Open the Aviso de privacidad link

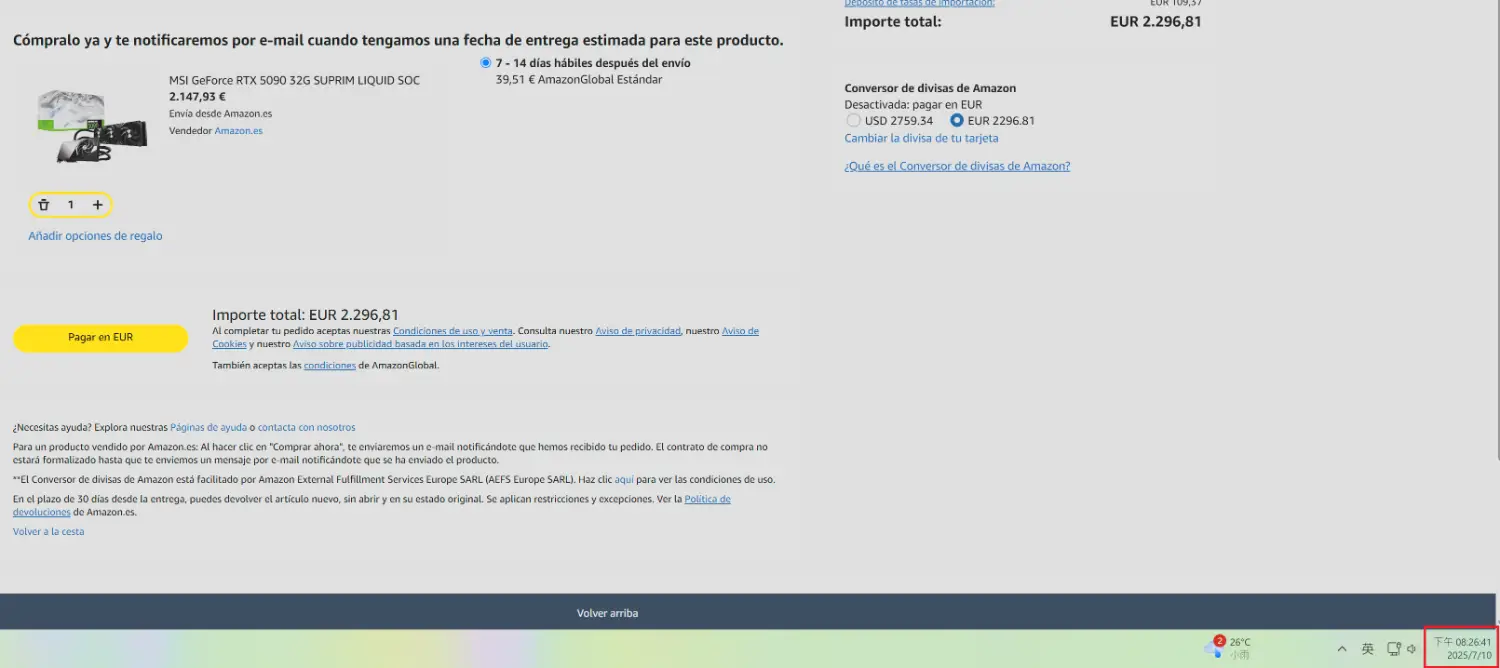[x=638, y=331]
